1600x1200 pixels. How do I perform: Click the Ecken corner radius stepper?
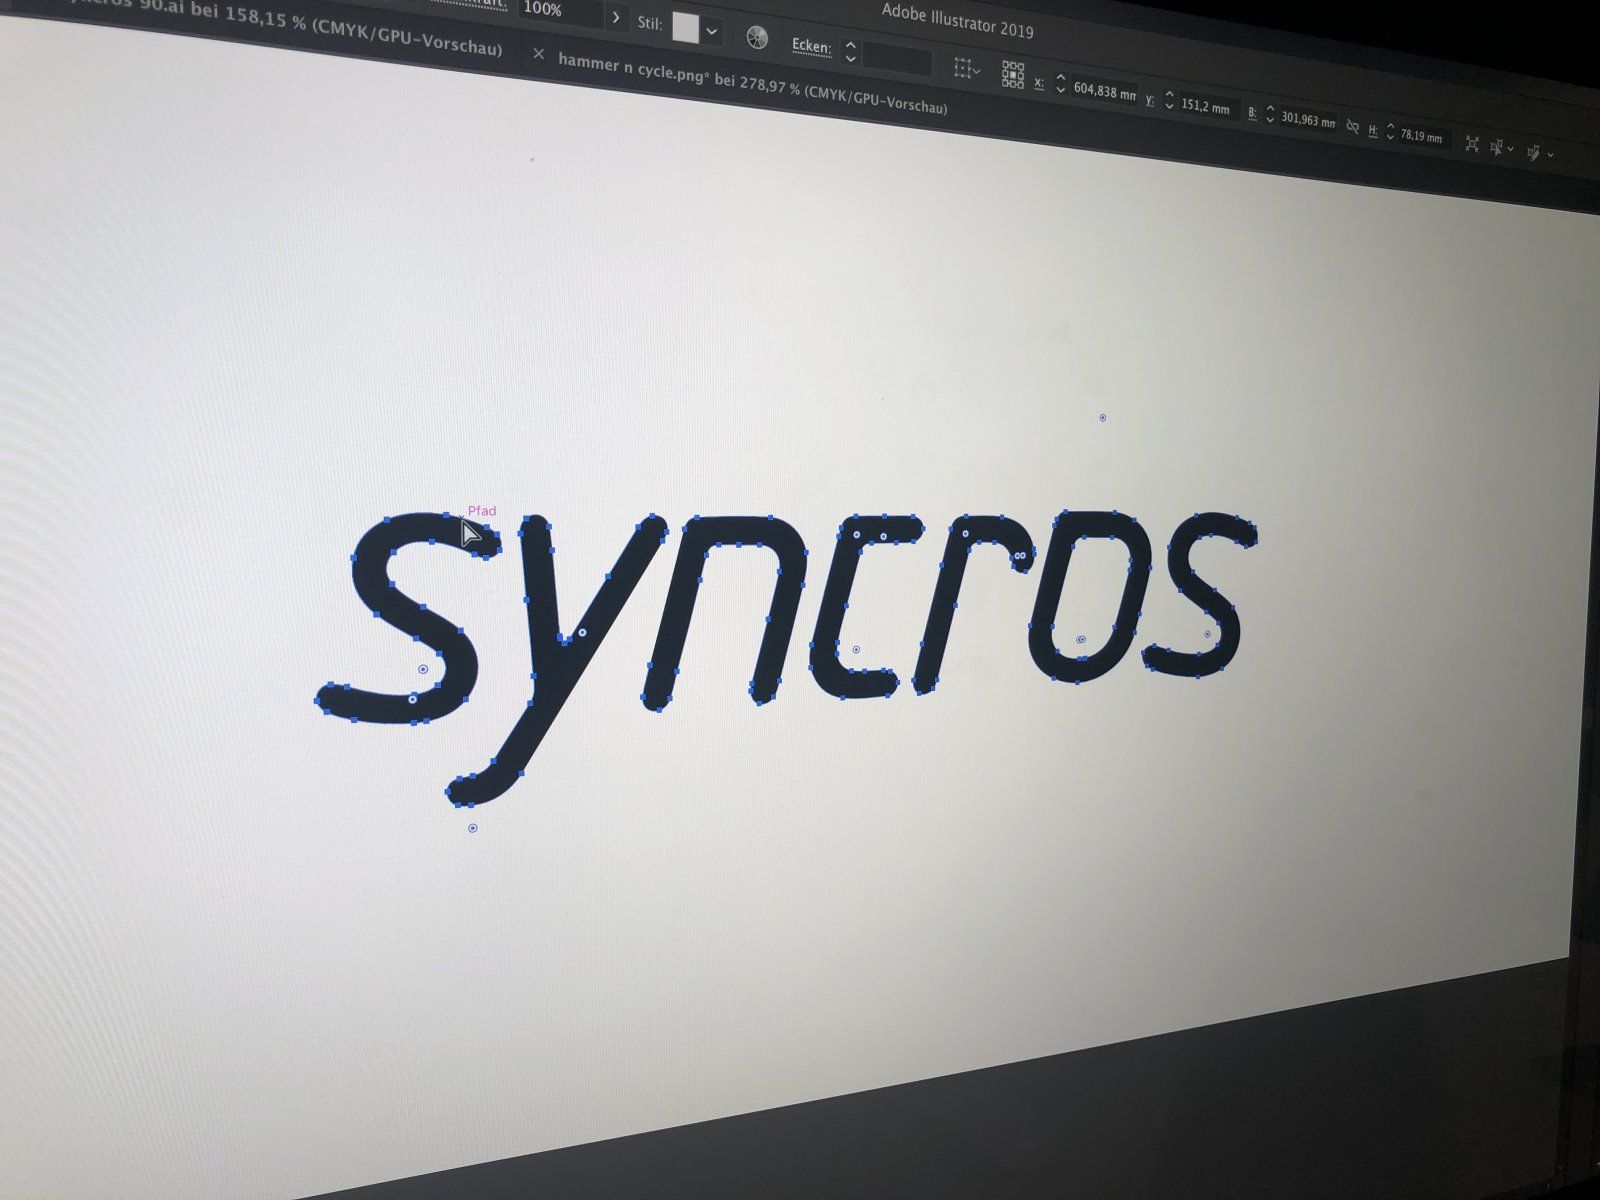click(x=850, y=51)
